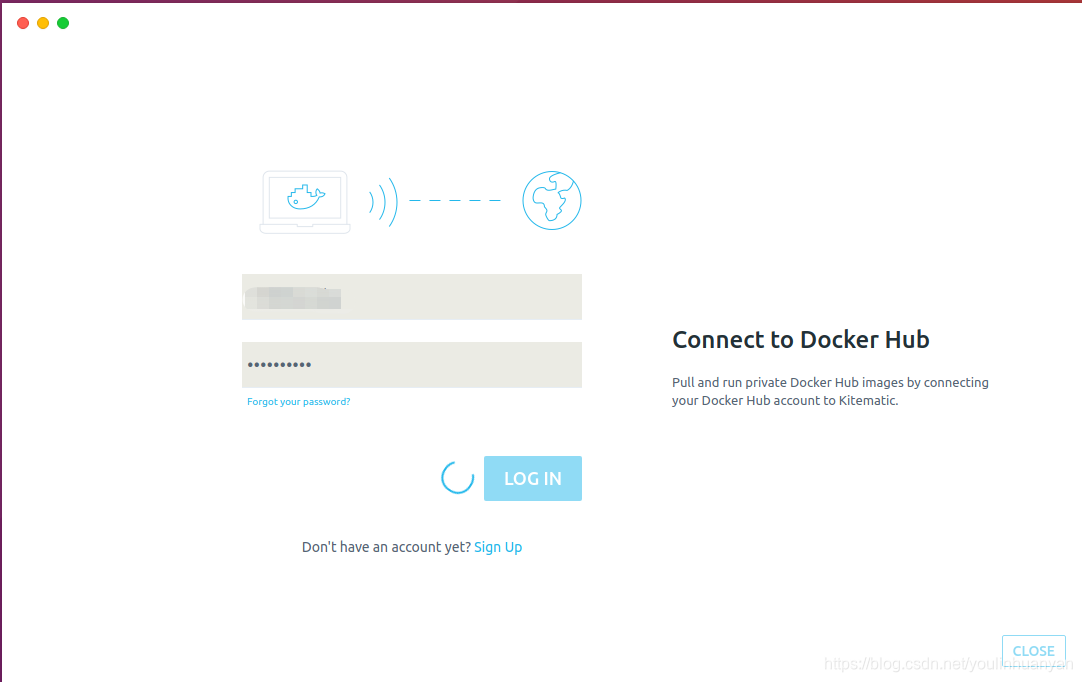The width and height of the screenshot is (1082, 682).
Task: Click the Docker whale laptop icon
Action: click(x=305, y=202)
